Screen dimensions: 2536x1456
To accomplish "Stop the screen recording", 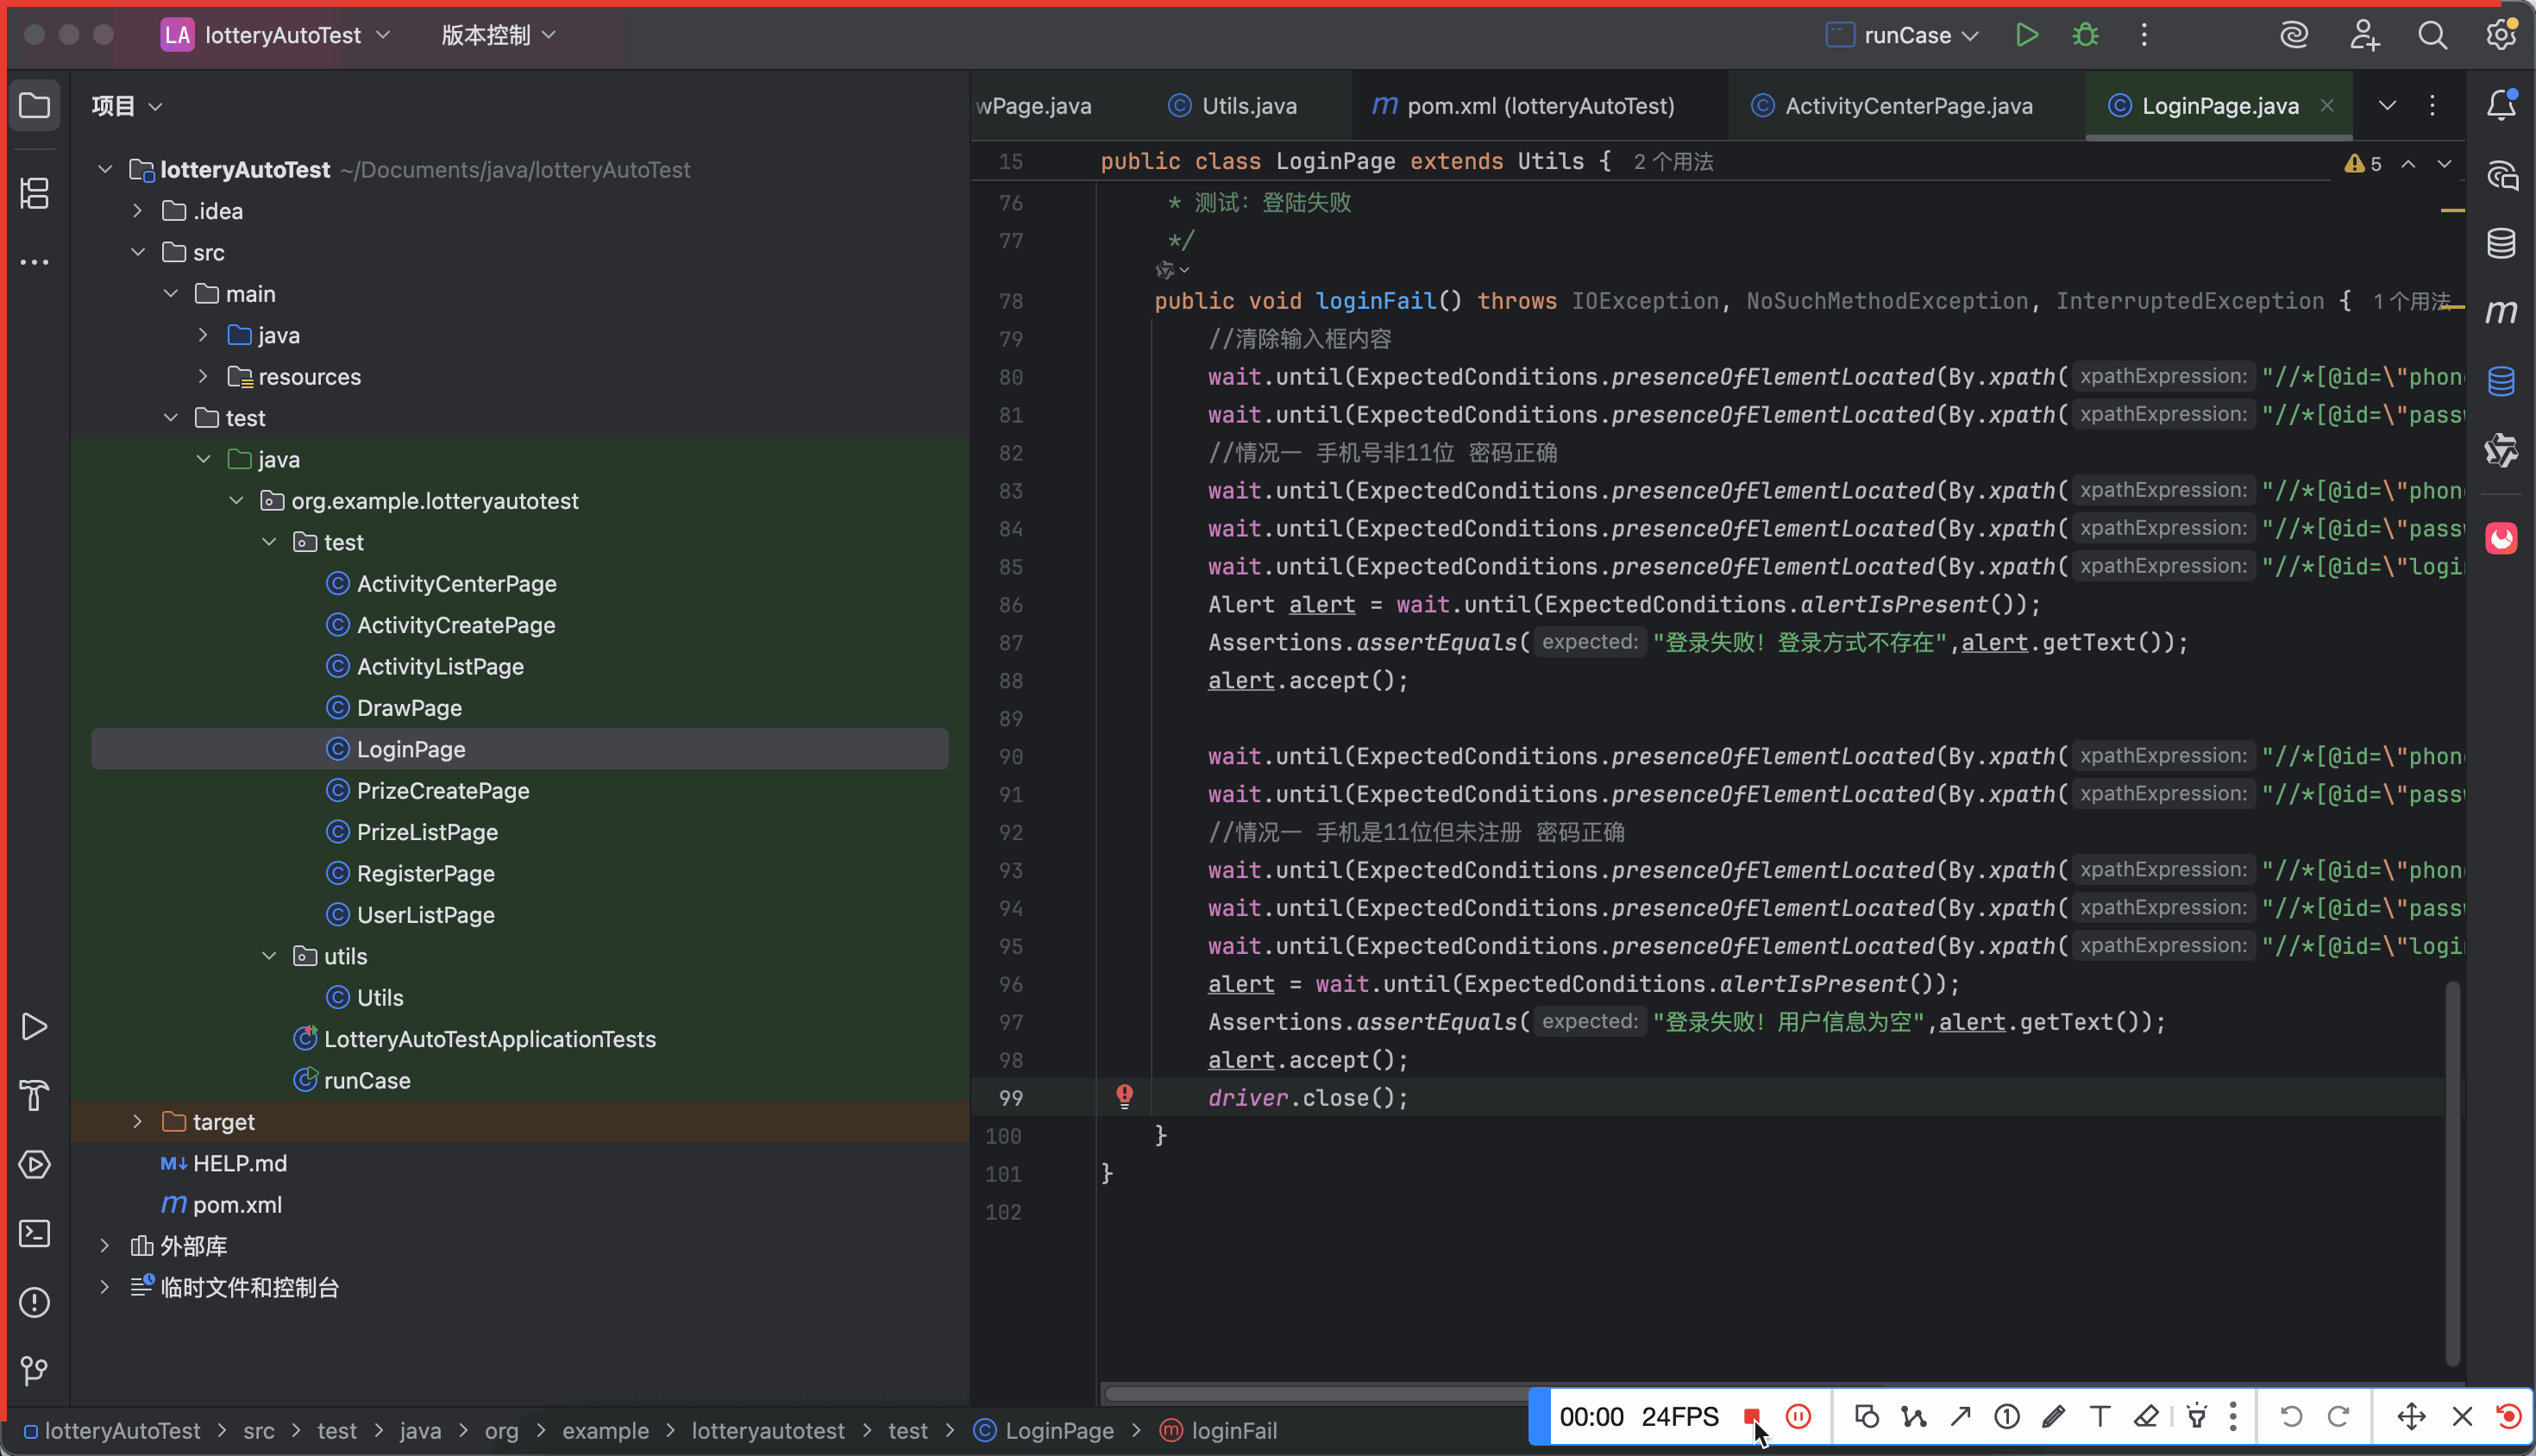I will (1751, 1416).
